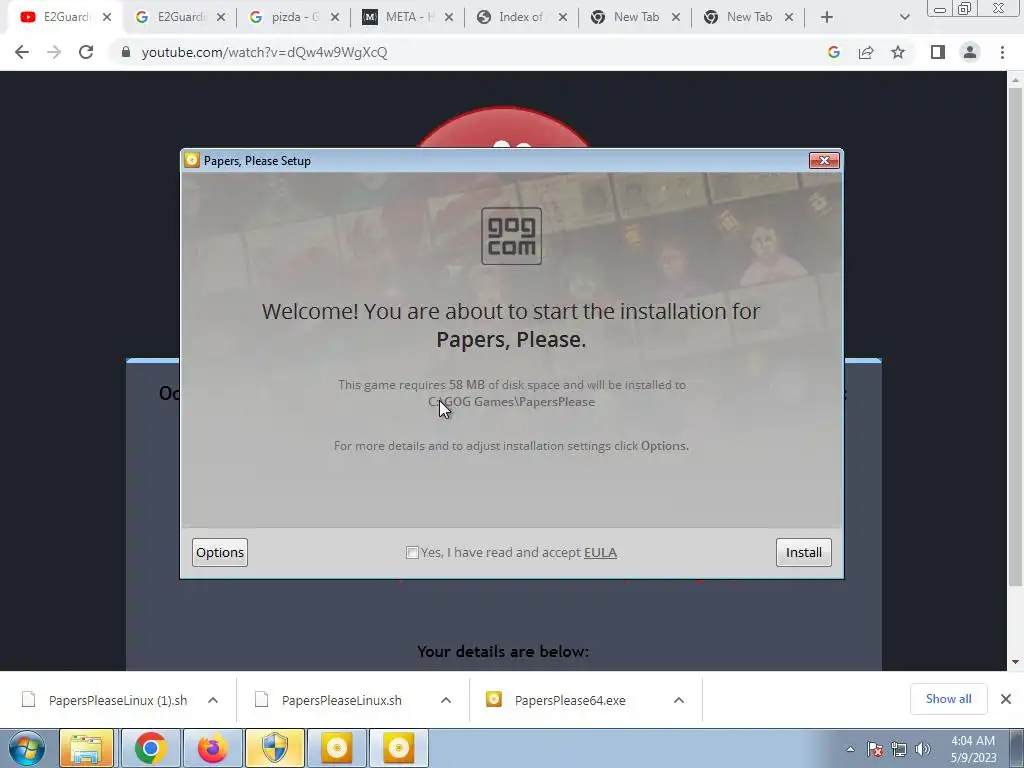Open the Chrome profile avatar

[x=970, y=52]
